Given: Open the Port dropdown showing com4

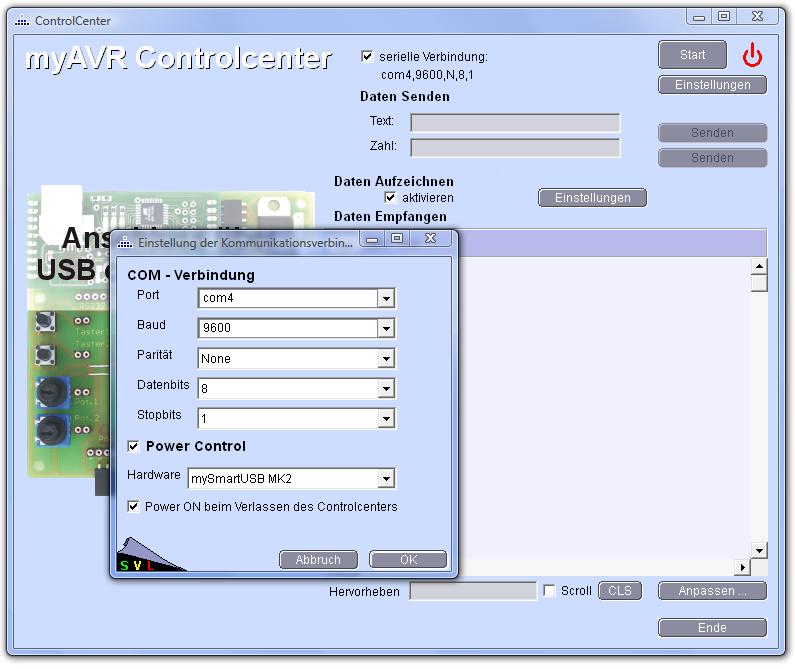Looking at the screenshot, I should [386, 298].
